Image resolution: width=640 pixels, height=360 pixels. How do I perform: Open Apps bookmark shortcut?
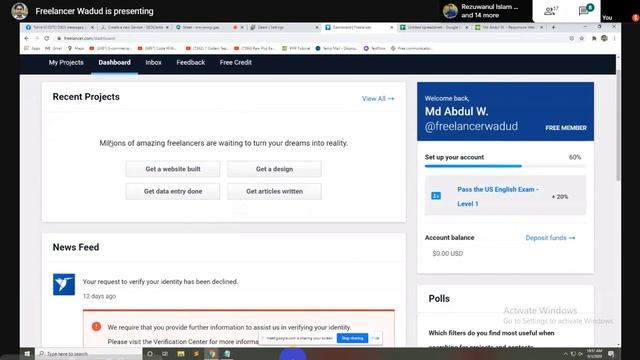[x=32, y=48]
